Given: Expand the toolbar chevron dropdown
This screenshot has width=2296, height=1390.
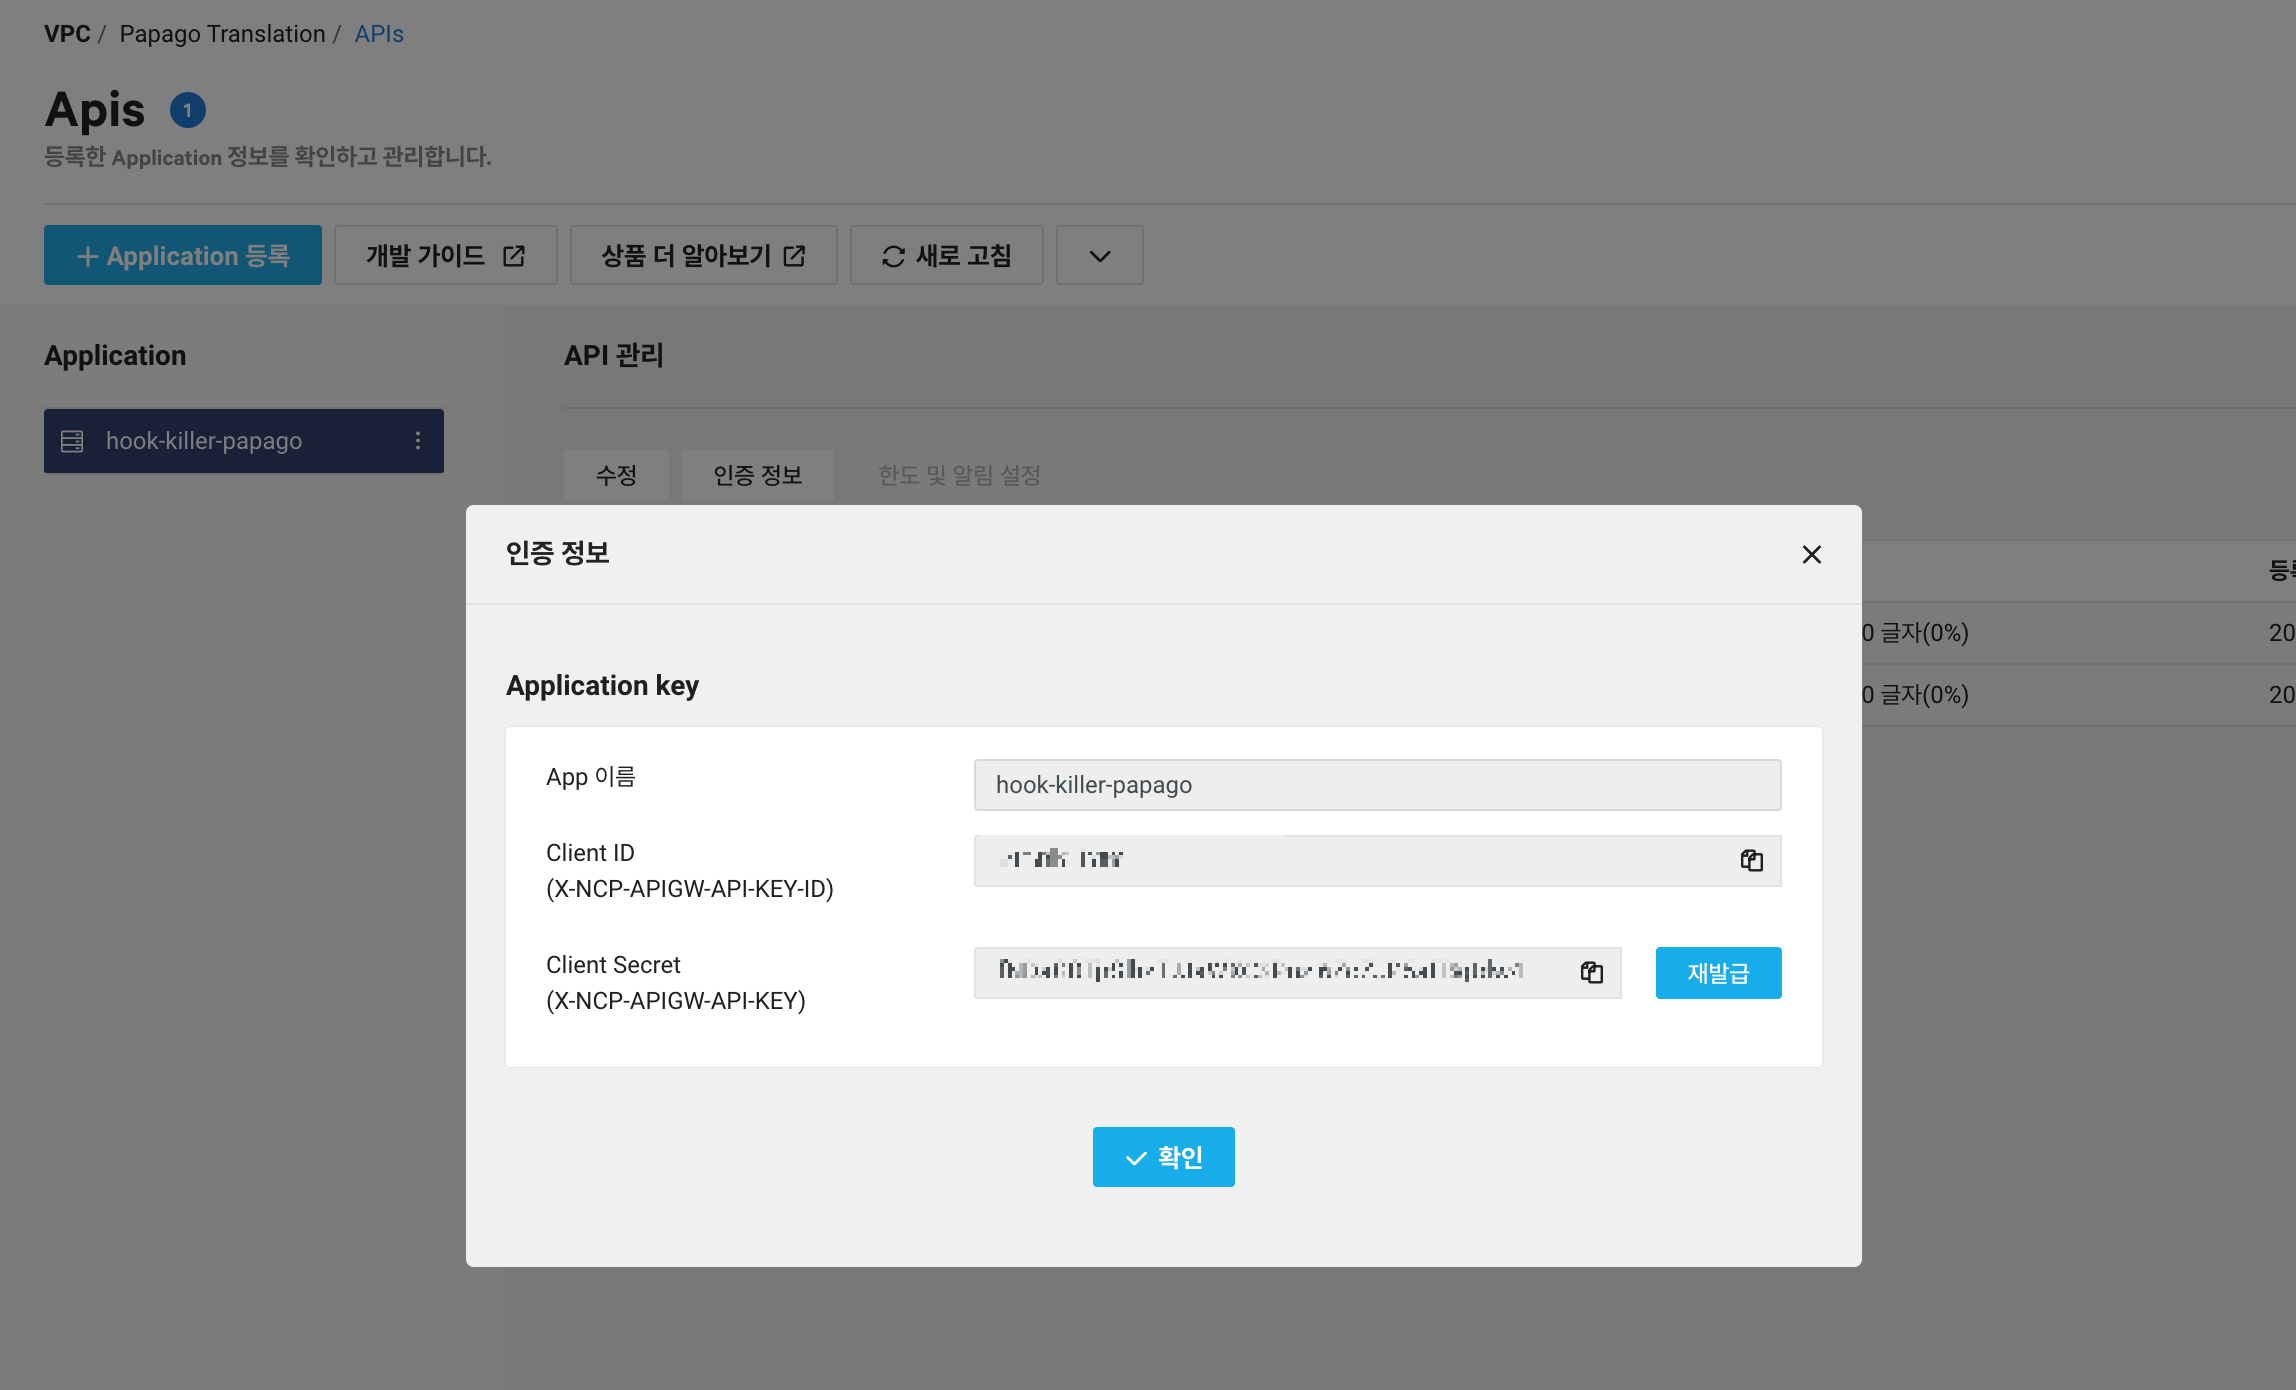Looking at the screenshot, I should (1099, 256).
